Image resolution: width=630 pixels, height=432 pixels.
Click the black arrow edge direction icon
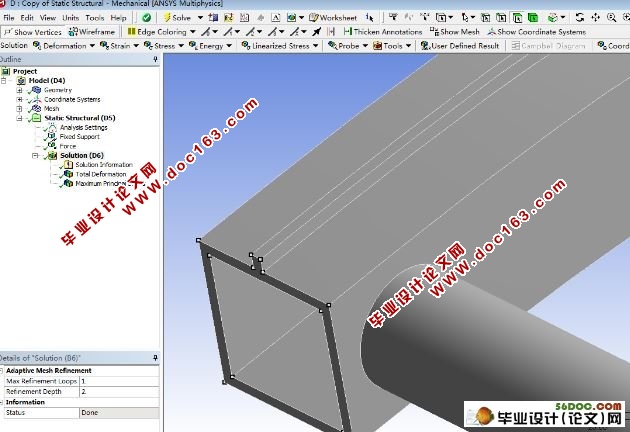tap(317, 32)
